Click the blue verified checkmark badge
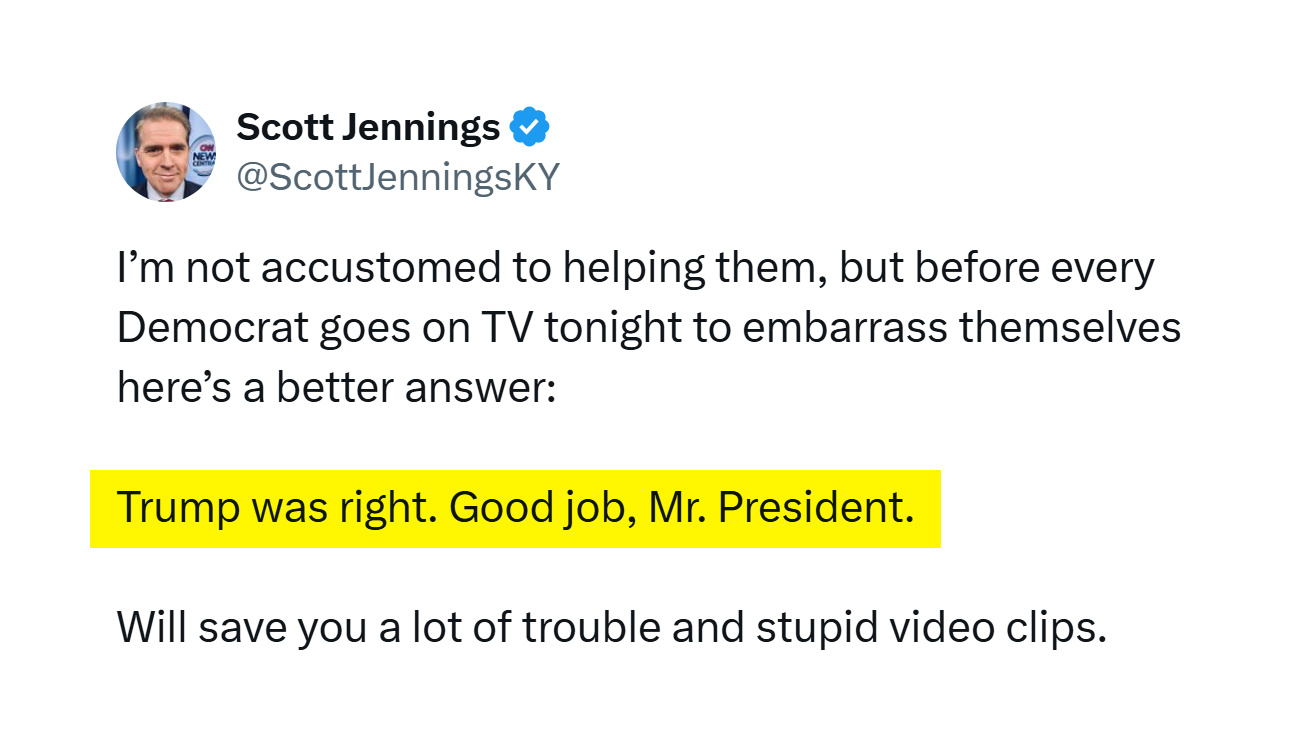Screen dimensions: 1300x752 [530, 127]
